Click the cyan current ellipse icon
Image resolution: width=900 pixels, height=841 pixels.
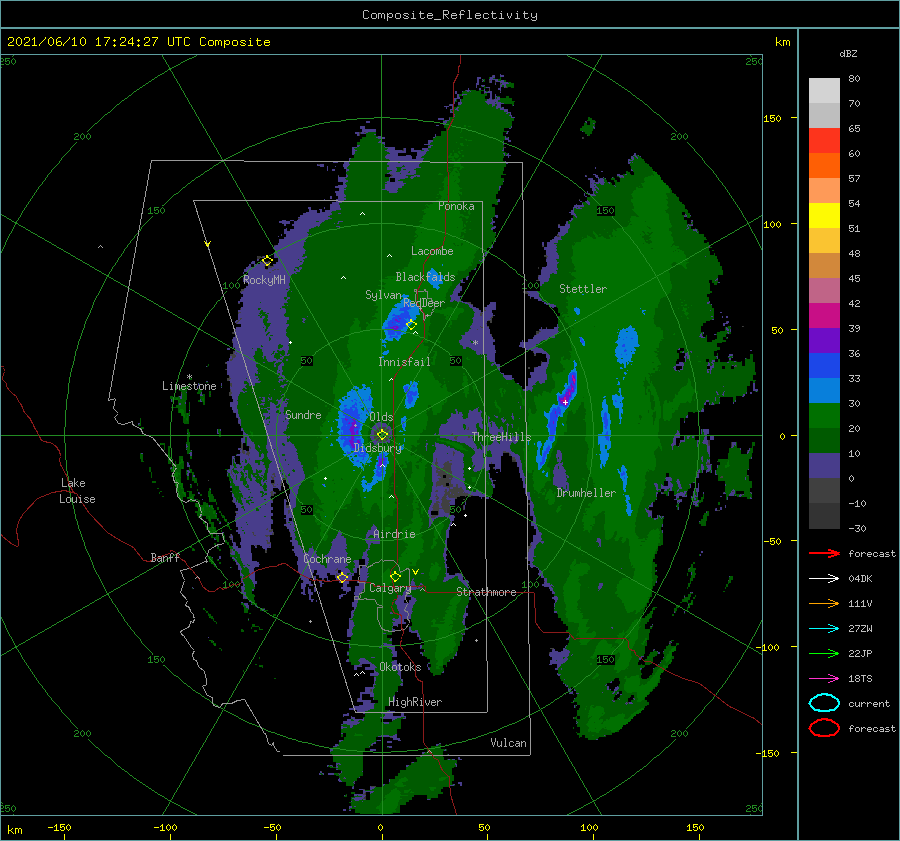pos(824,703)
